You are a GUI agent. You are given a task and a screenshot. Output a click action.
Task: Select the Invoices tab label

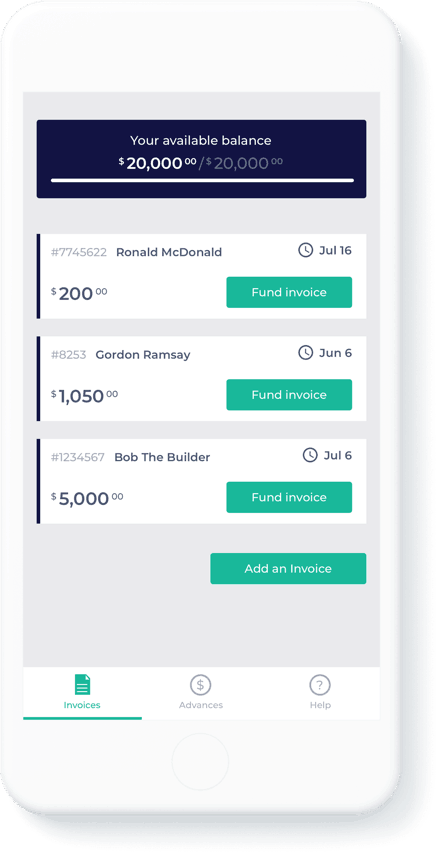pos(82,705)
